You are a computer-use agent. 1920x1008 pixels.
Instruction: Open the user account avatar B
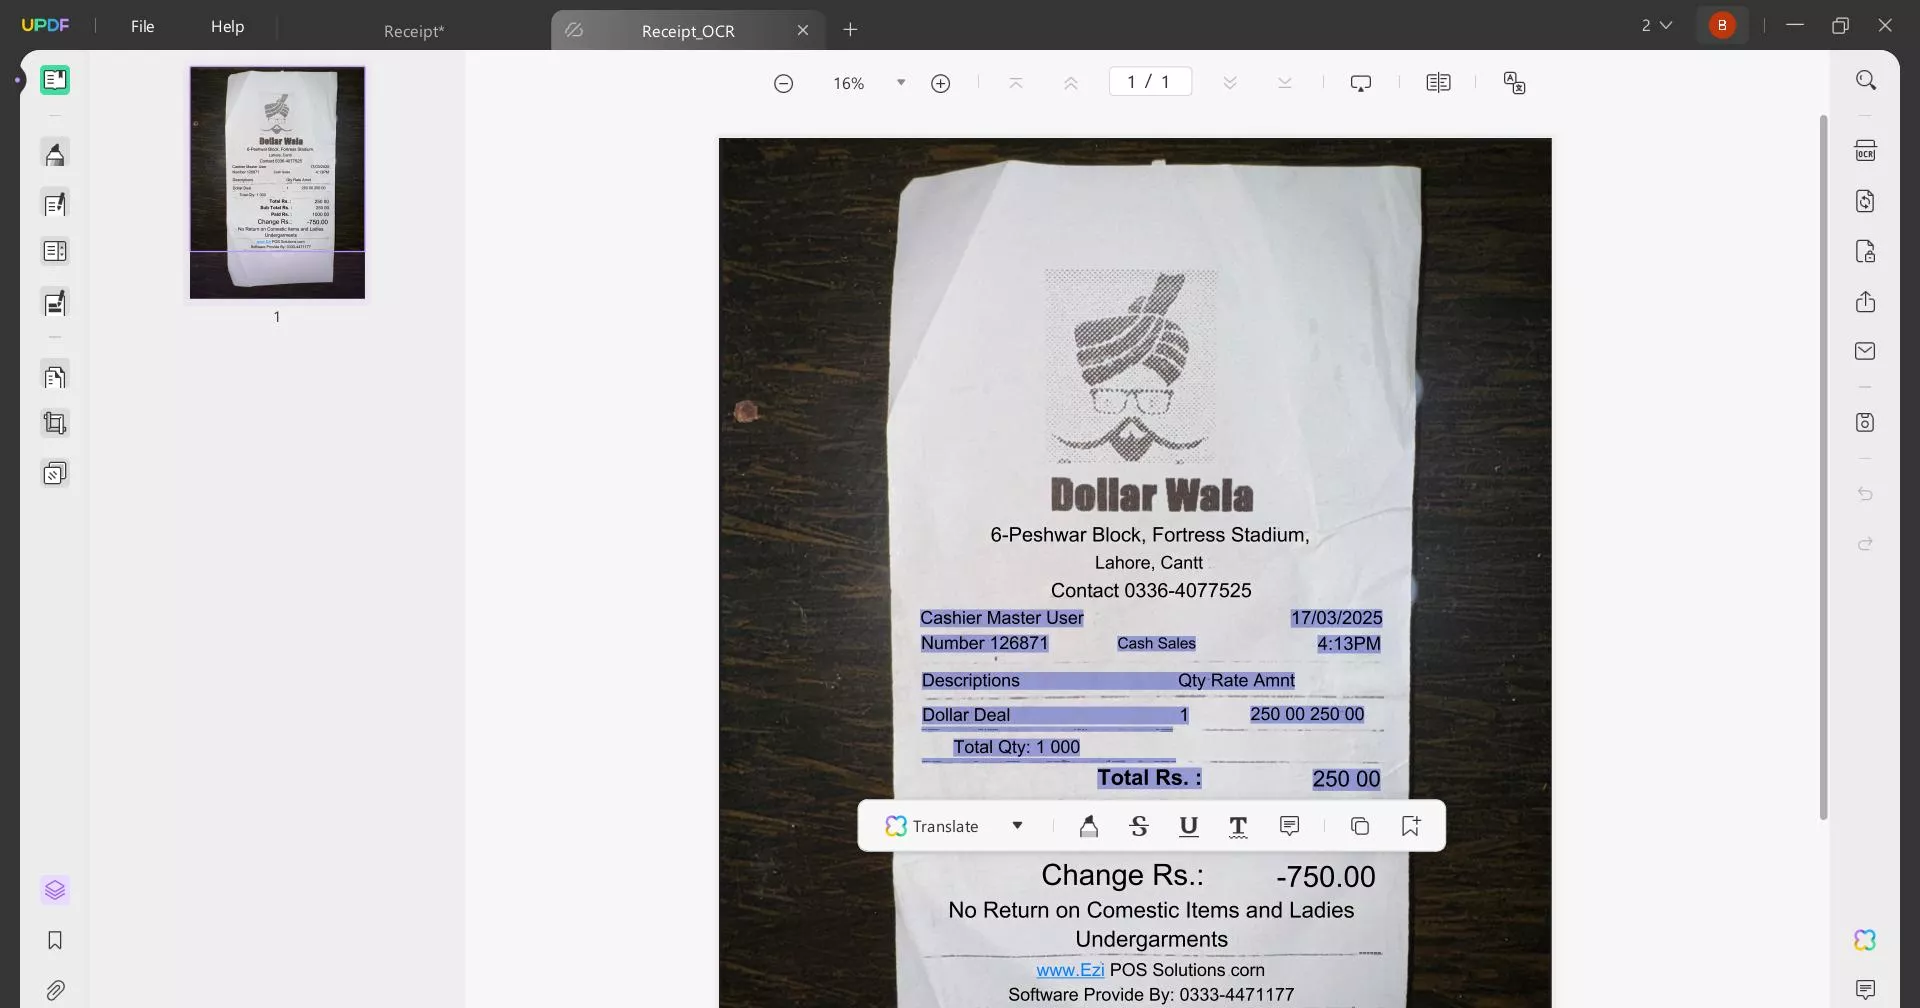click(x=1722, y=26)
